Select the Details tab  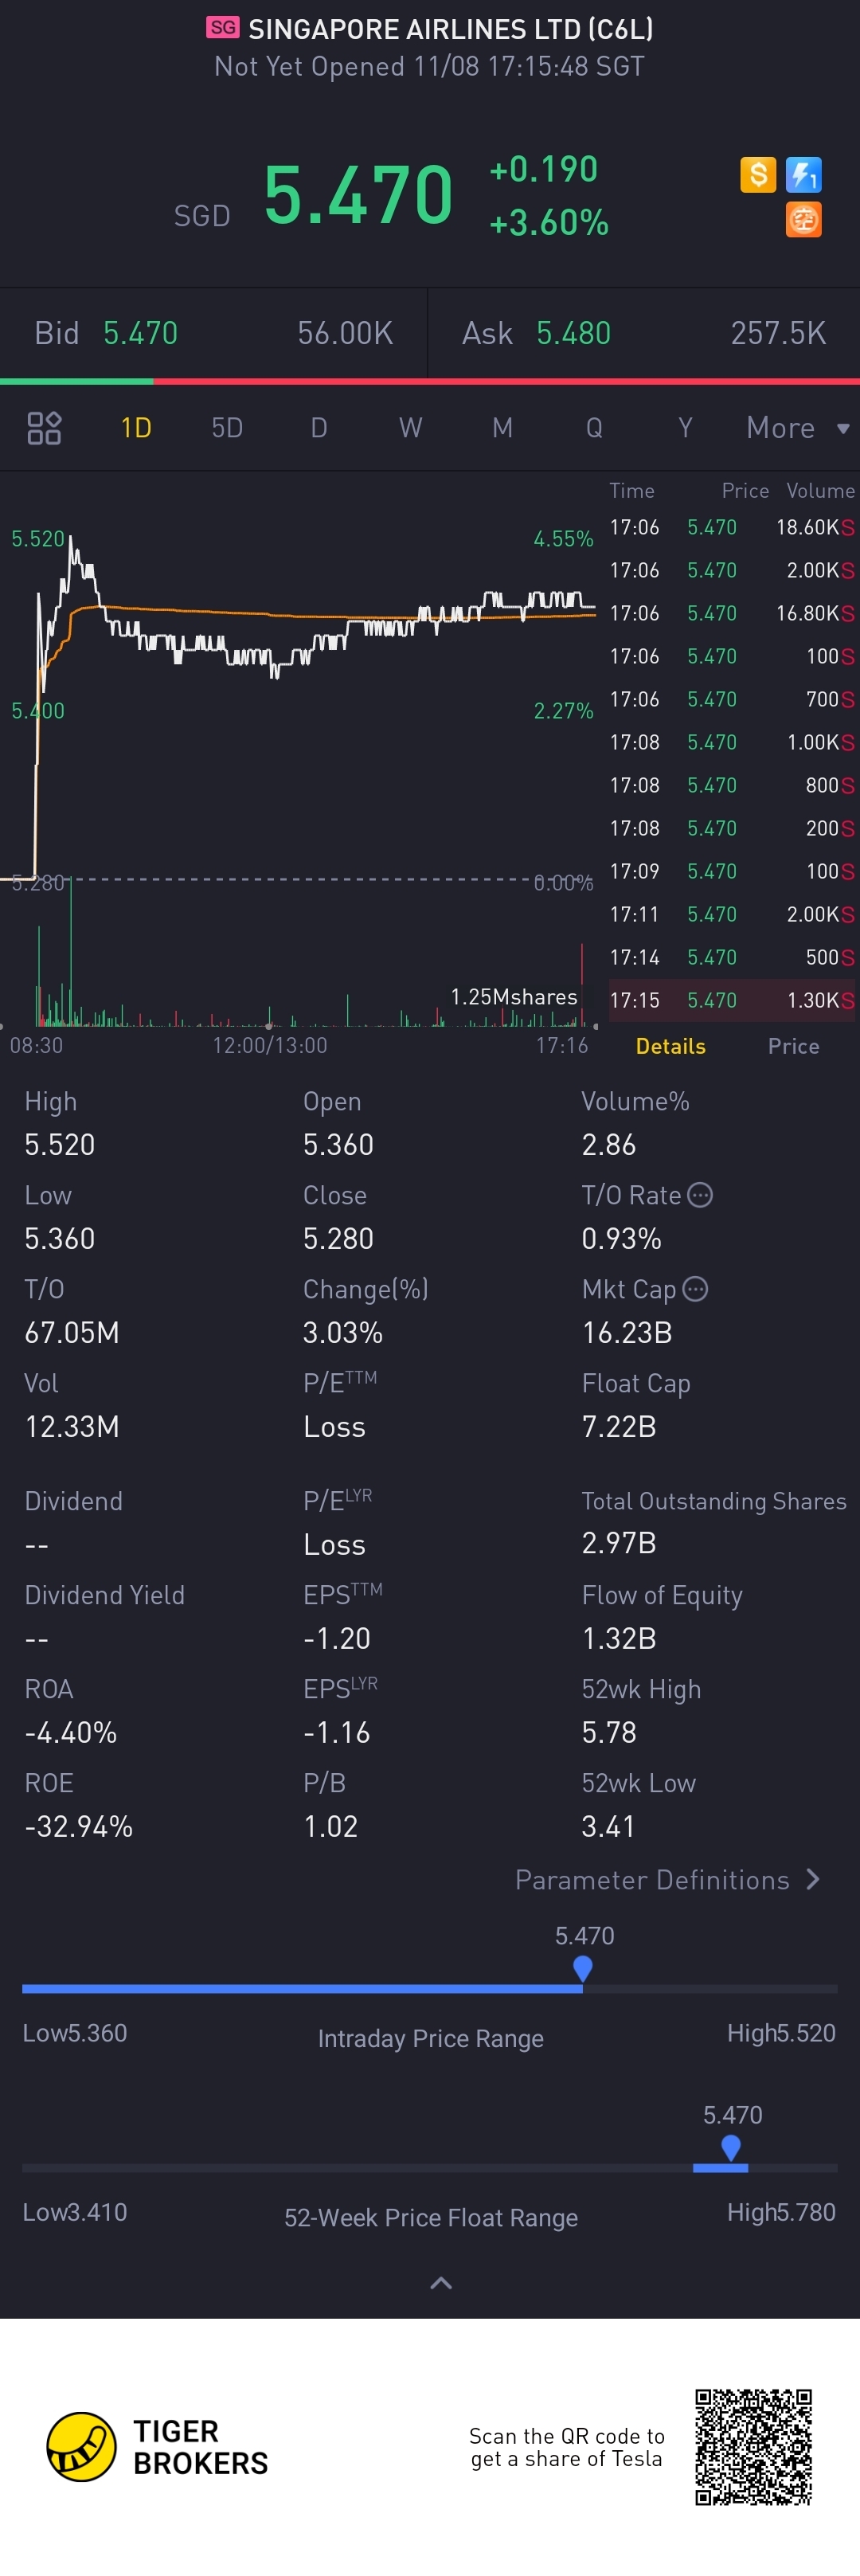pyautogui.click(x=670, y=1046)
